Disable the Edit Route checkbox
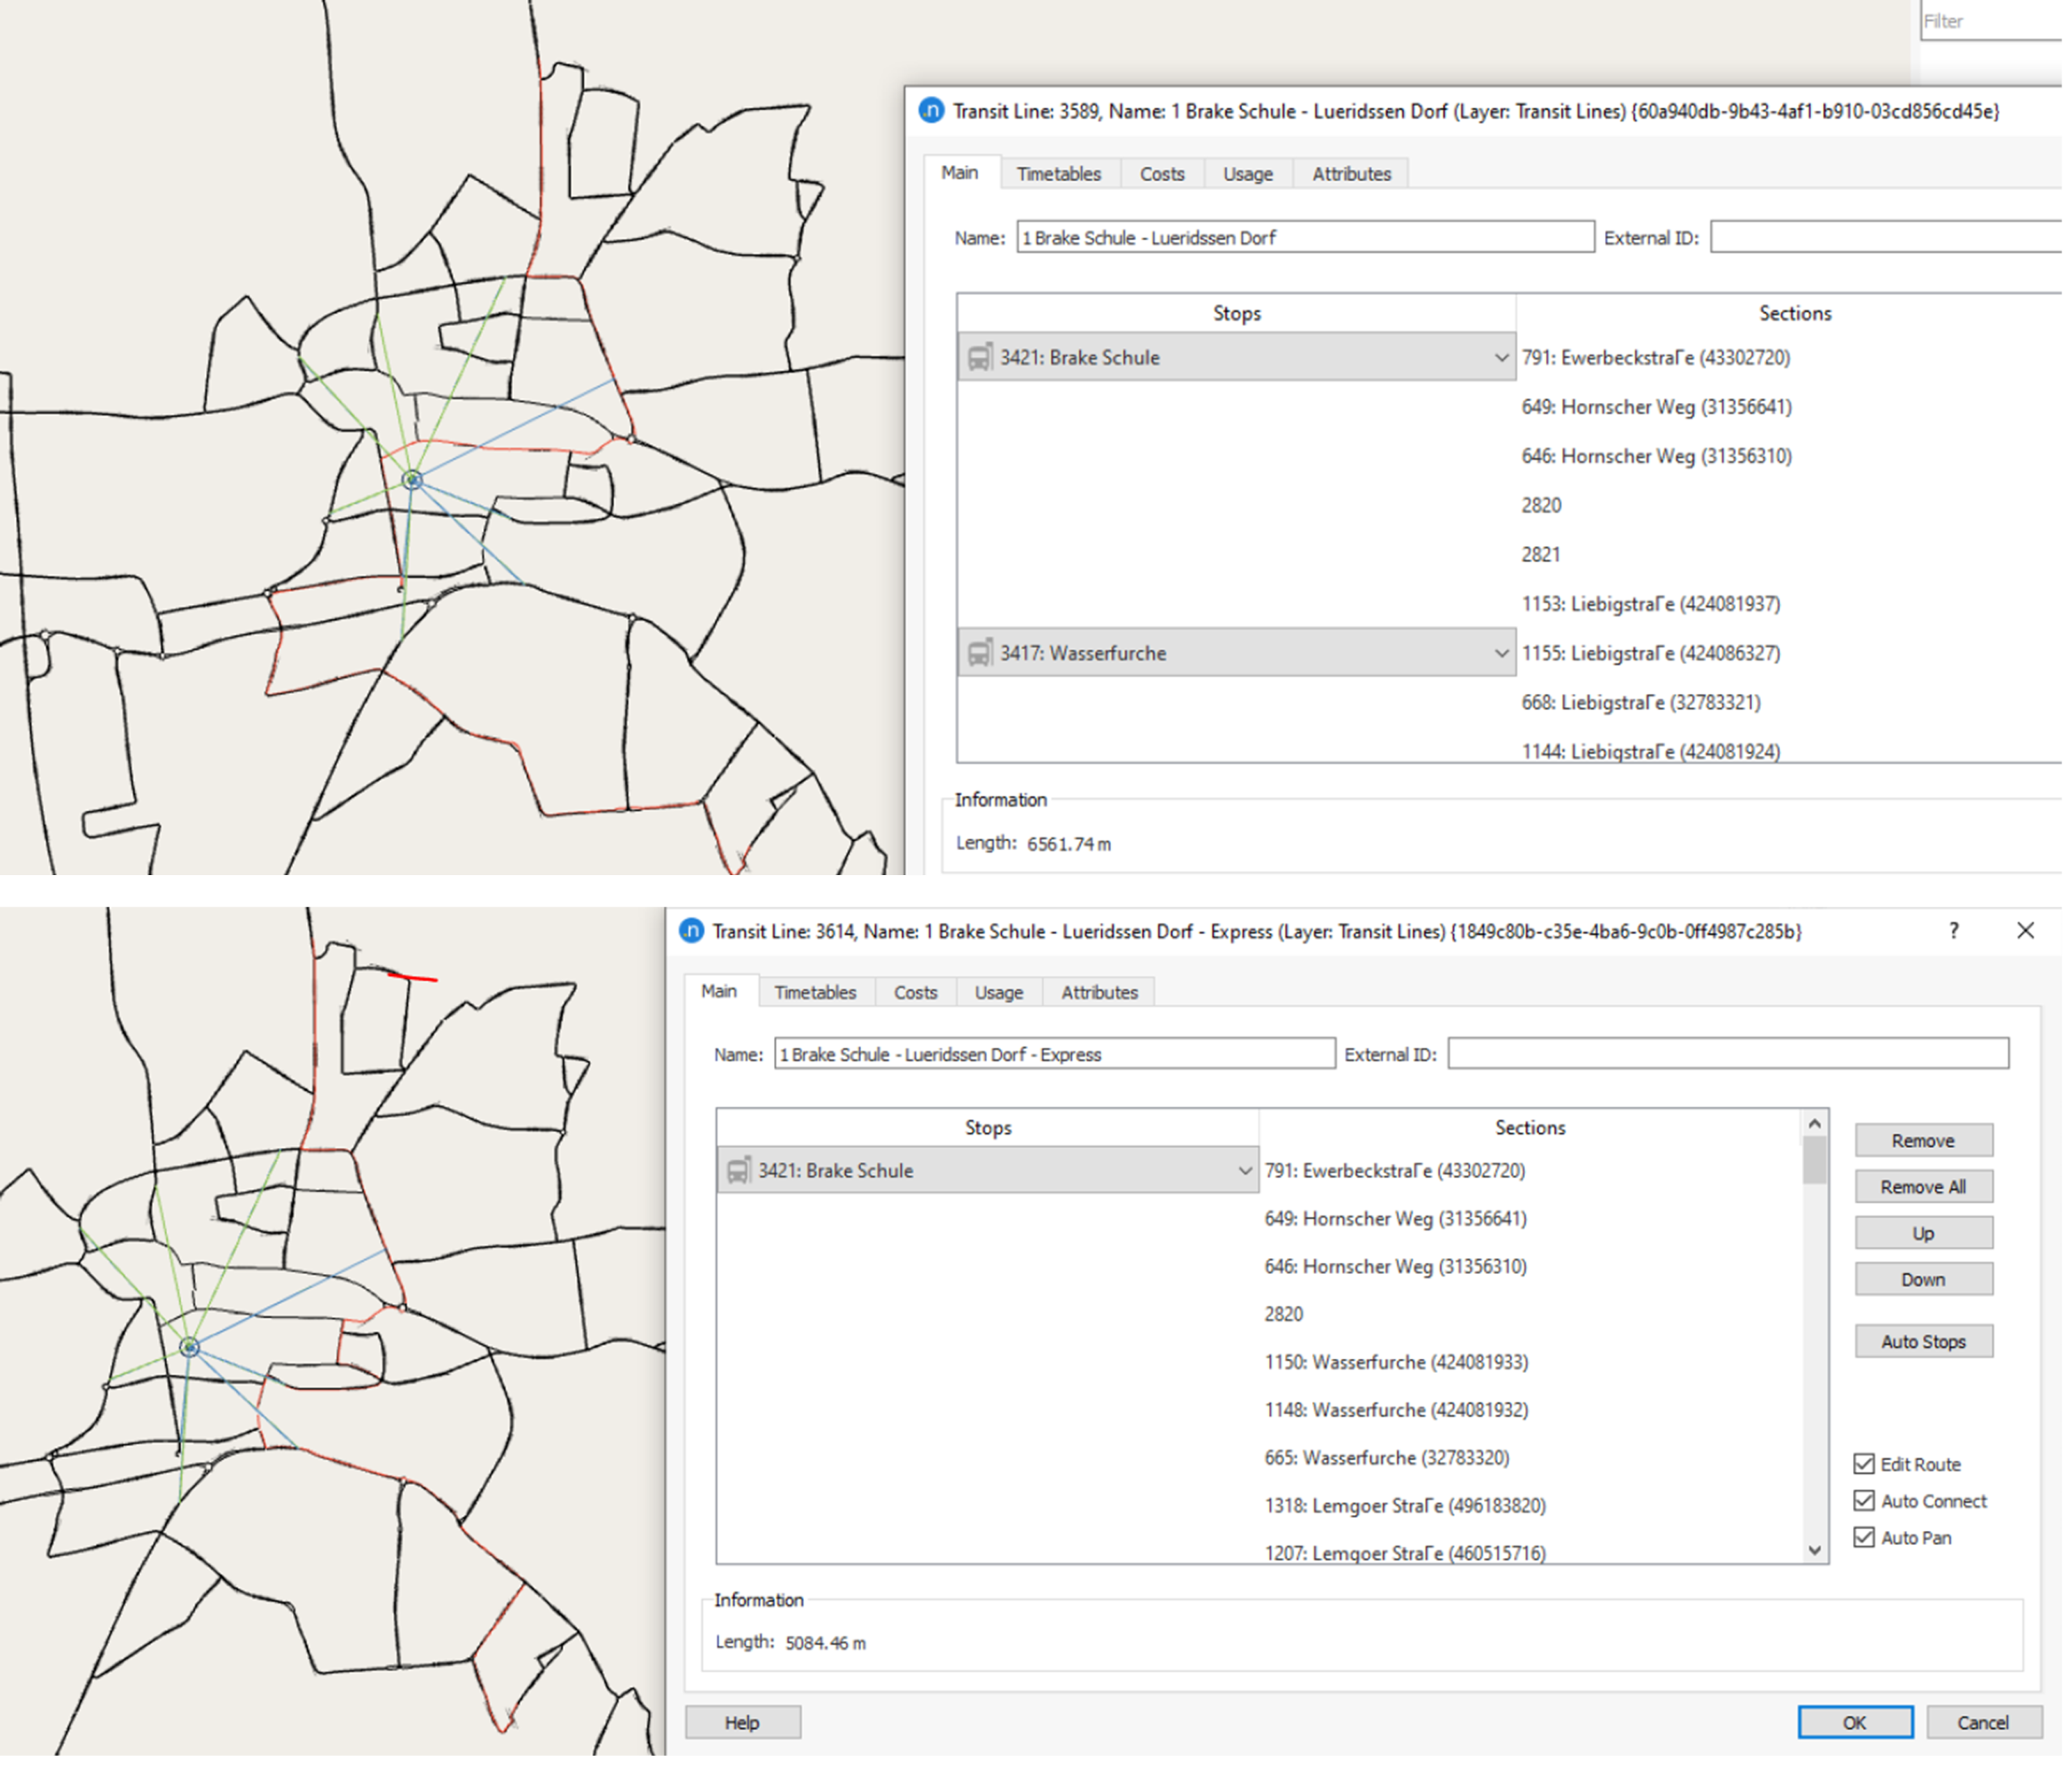The image size is (2068, 1792). click(1864, 1464)
